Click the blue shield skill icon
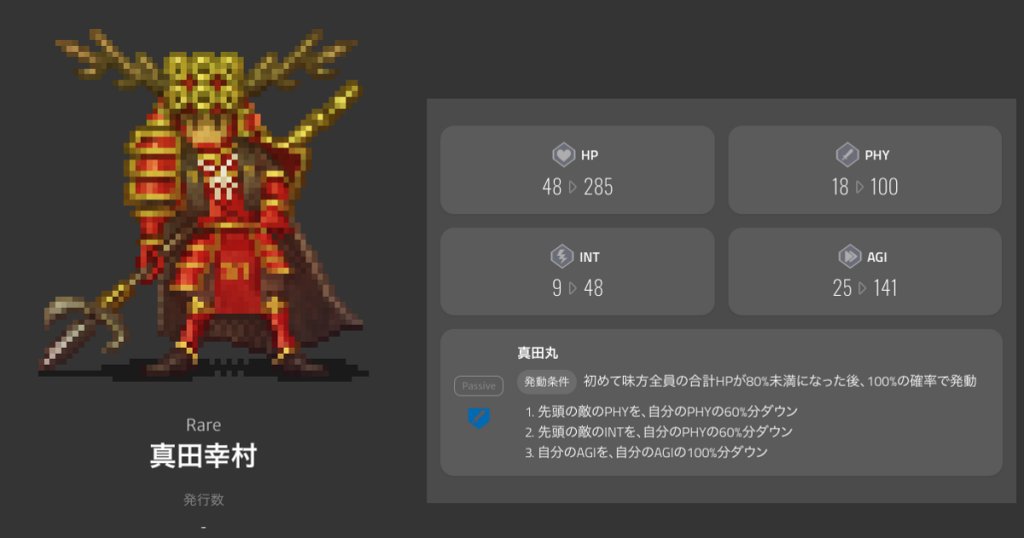Screen dimensions: 1024x538 [x=479, y=417]
